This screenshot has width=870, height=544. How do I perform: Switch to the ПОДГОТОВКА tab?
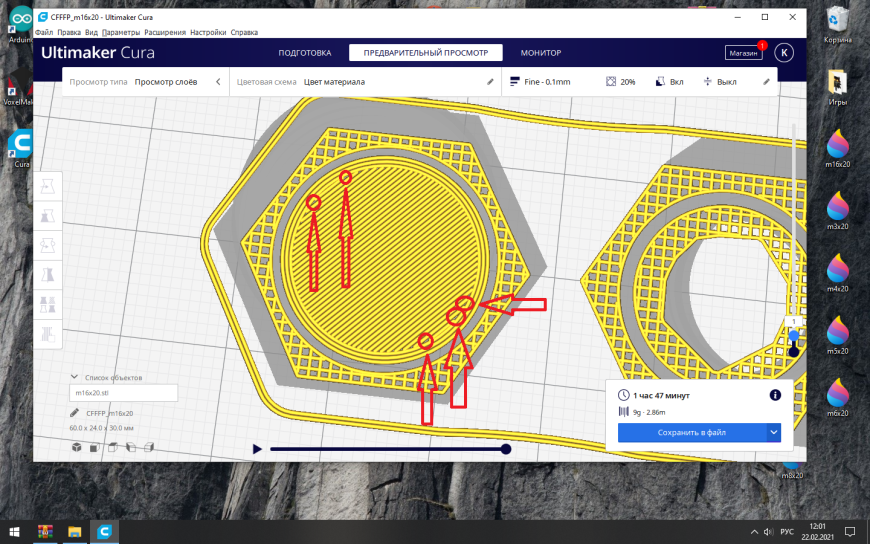[305, 53]
